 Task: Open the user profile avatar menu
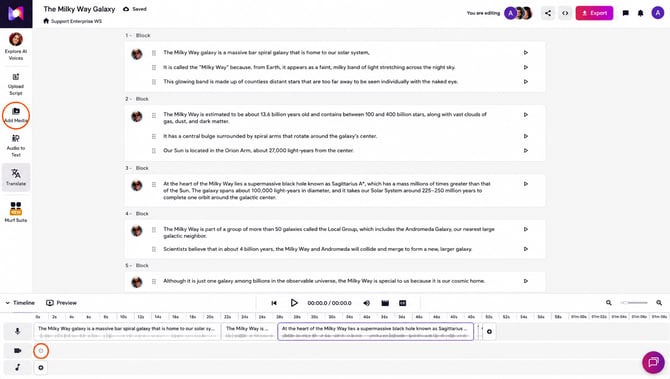tap(658, 13)
